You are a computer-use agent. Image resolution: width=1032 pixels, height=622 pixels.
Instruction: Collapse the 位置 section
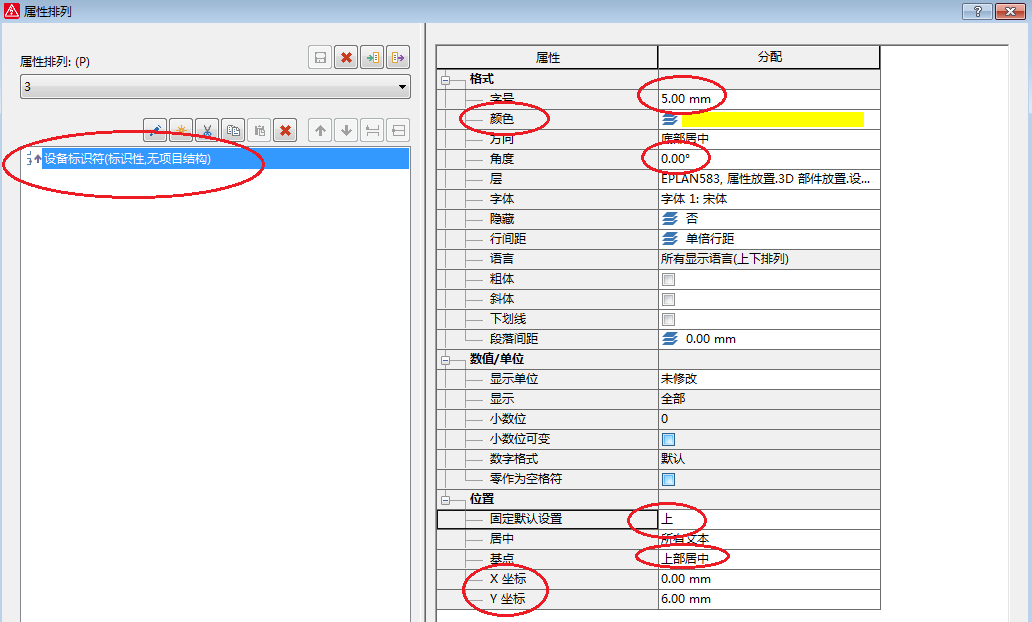pos(446,499)
